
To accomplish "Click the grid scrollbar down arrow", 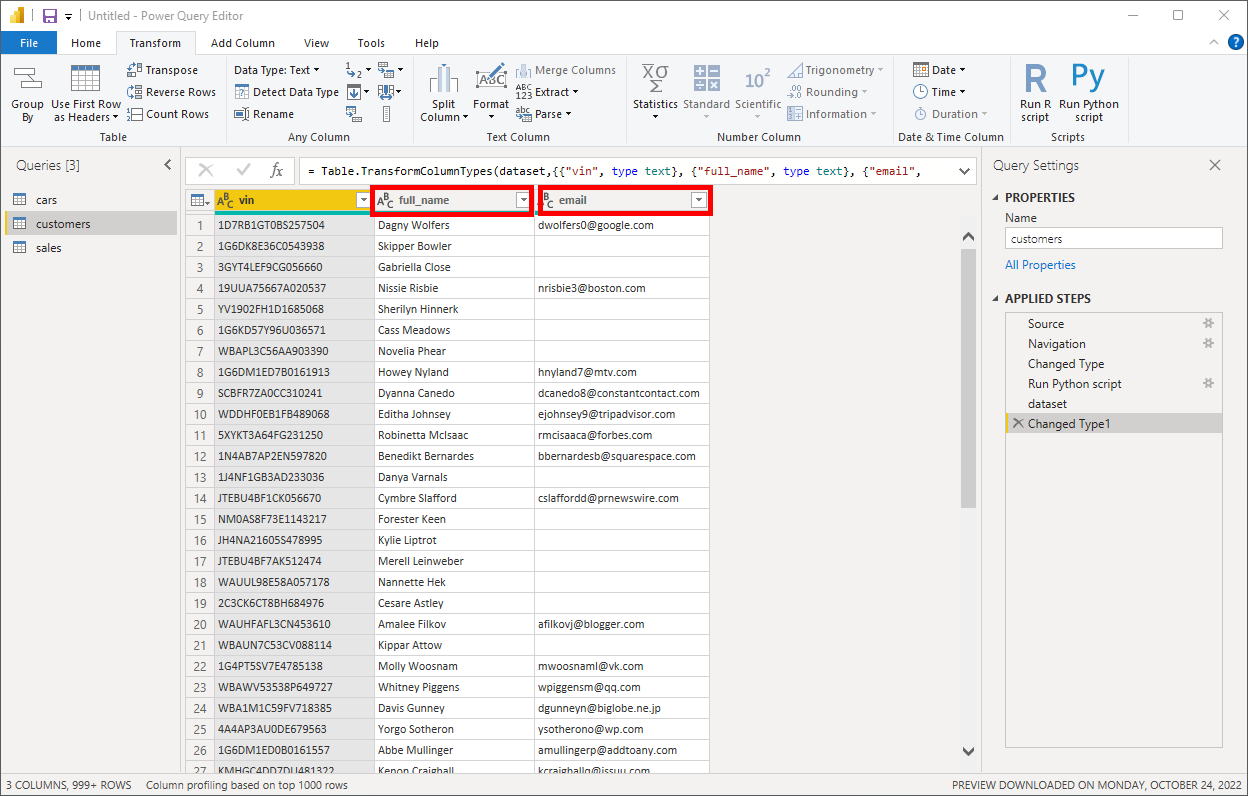I will tap(967, 751).
